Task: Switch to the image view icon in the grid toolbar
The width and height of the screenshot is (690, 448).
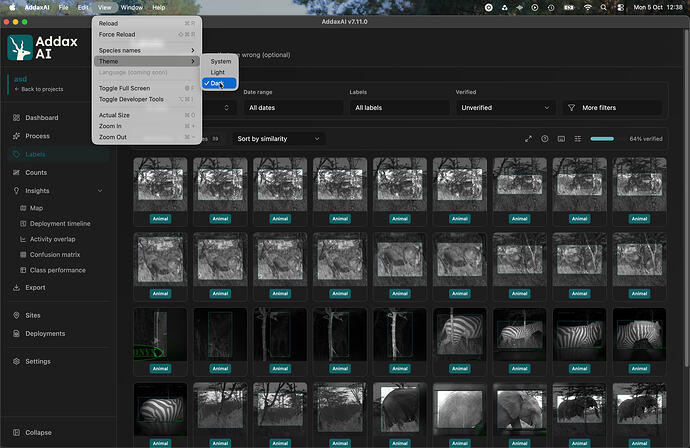Action: pos(561,139)
